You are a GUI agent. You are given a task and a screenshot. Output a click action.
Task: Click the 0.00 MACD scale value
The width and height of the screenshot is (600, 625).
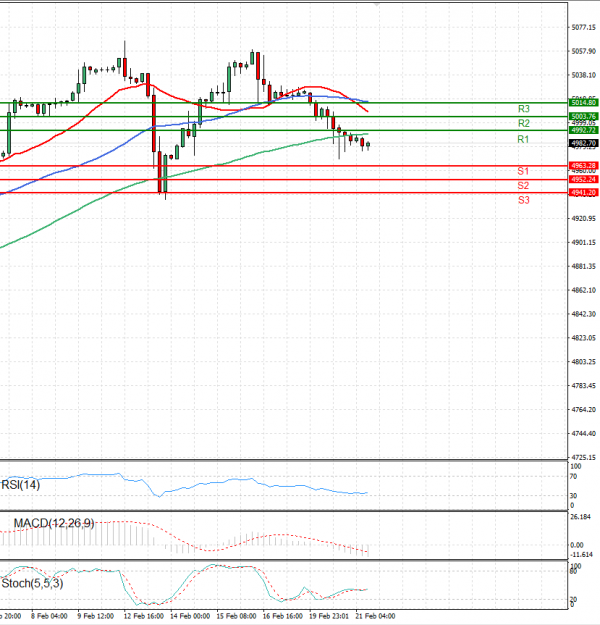click(x=577, y=545)
